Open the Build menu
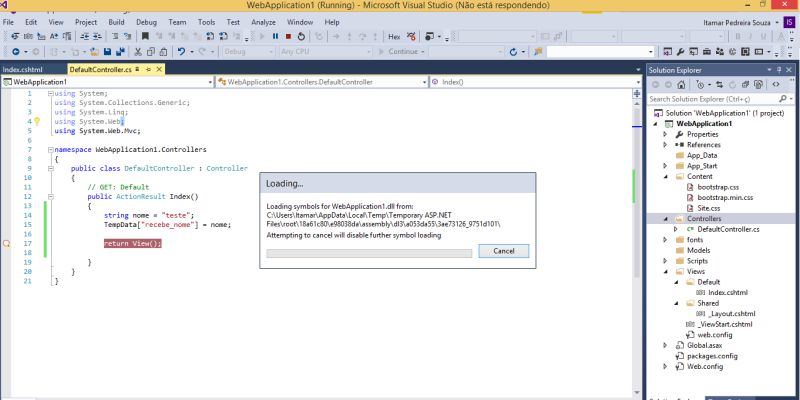The width and height of the screenshot is (800, 400). 116,22
